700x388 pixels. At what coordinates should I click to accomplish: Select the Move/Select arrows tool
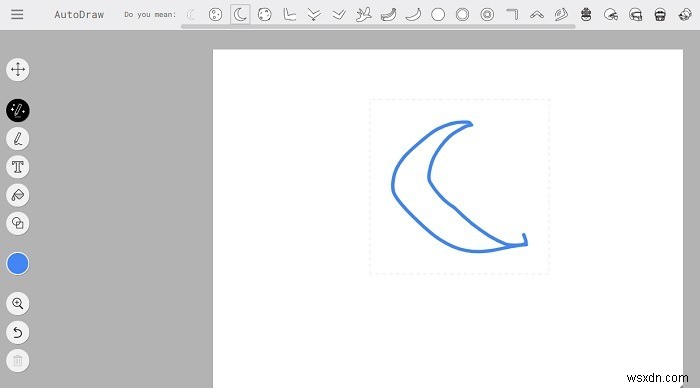pyautogui.click(x=18, y=70)
